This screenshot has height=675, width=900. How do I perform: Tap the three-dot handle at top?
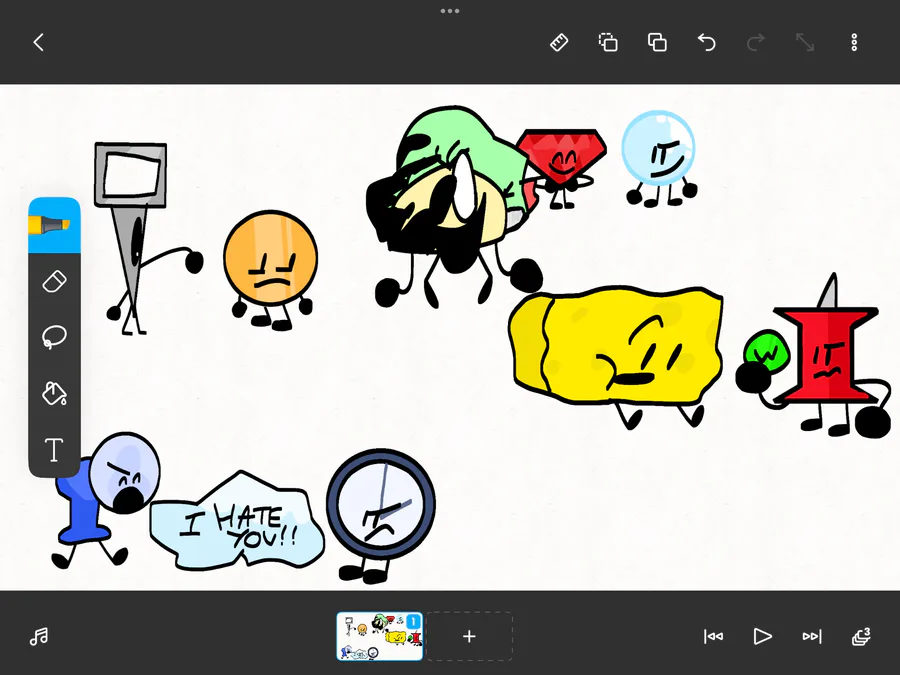pyautogui.click(x=449, y=11)
